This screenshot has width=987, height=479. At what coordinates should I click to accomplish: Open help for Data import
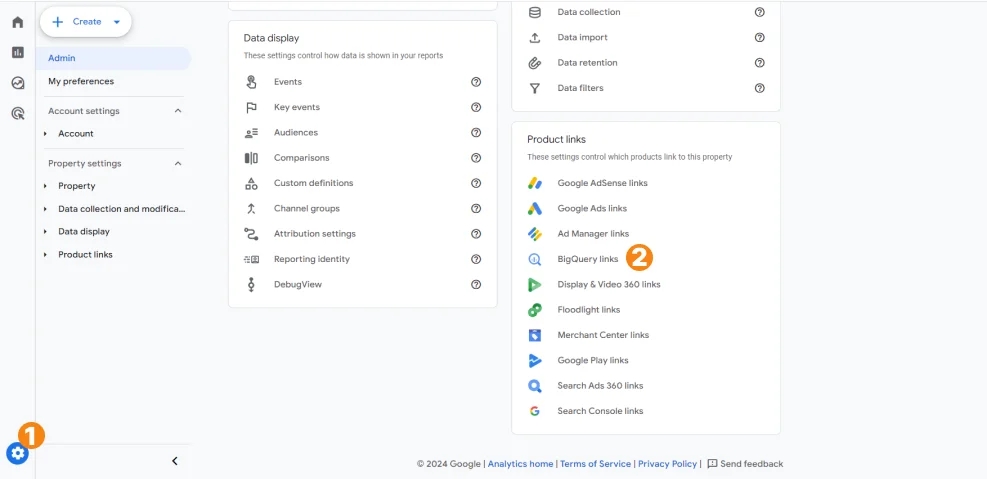[760, 38]
